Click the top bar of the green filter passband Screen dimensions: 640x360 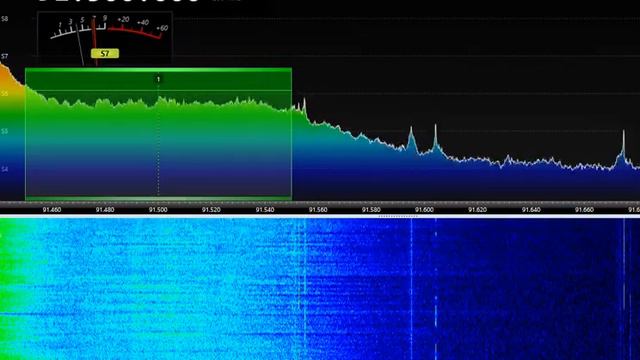158,71
